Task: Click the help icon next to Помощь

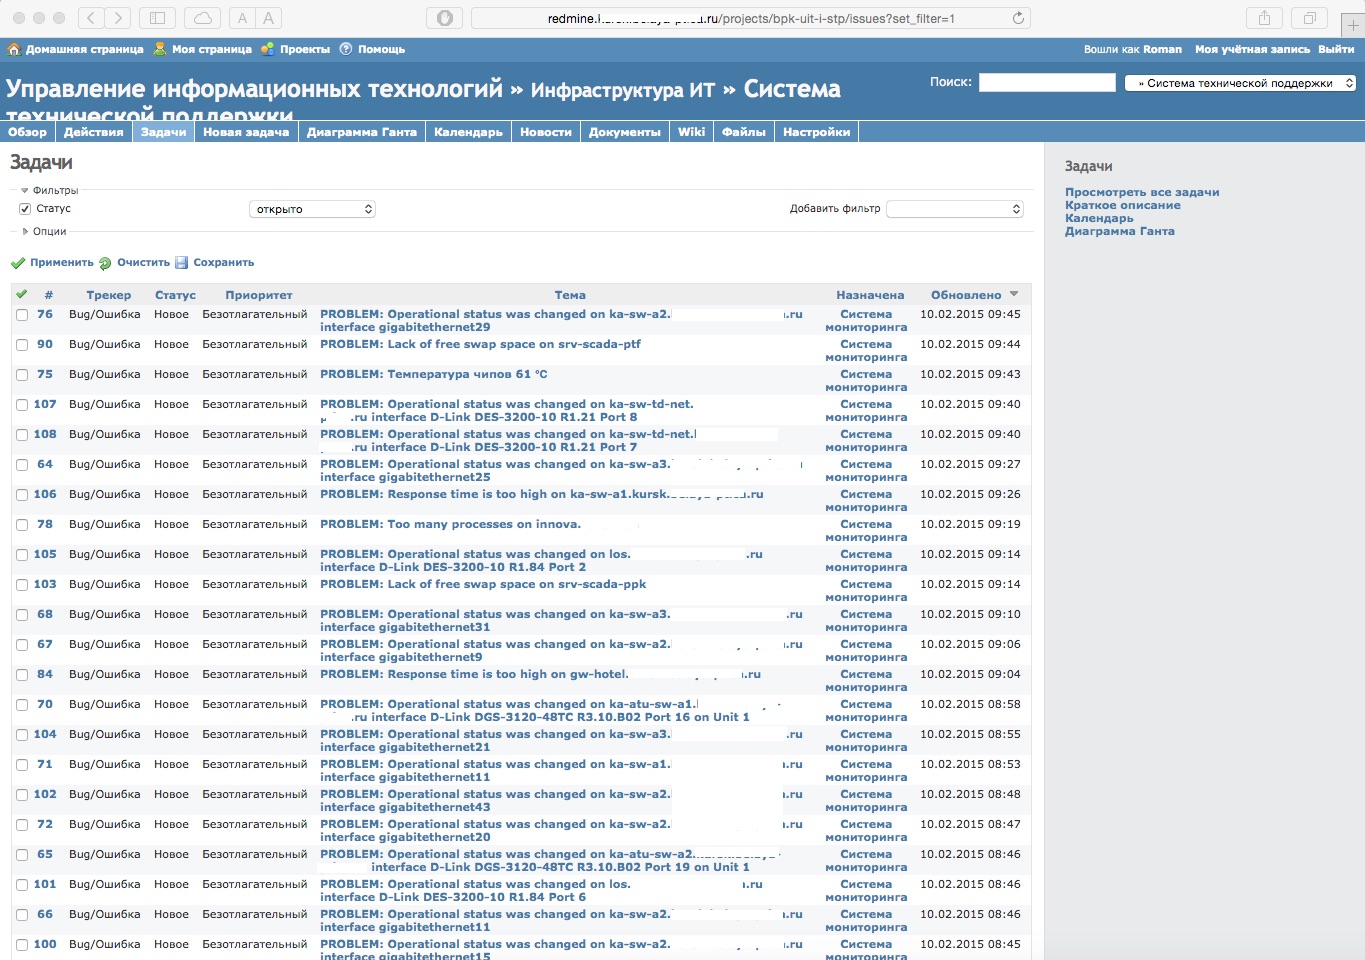Action: pos(346,49)
